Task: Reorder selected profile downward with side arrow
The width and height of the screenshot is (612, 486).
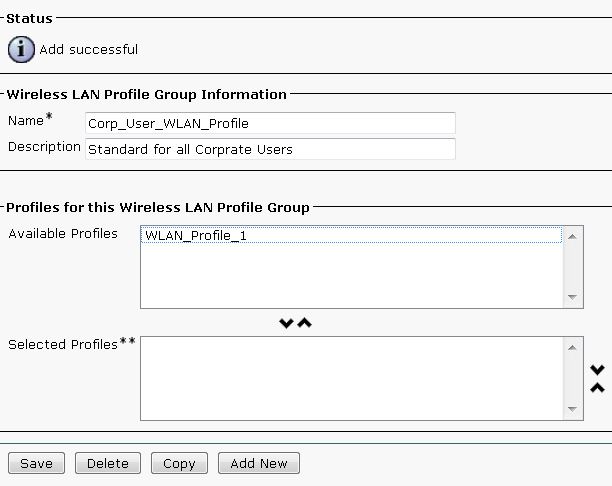Action: coord(597,370)
